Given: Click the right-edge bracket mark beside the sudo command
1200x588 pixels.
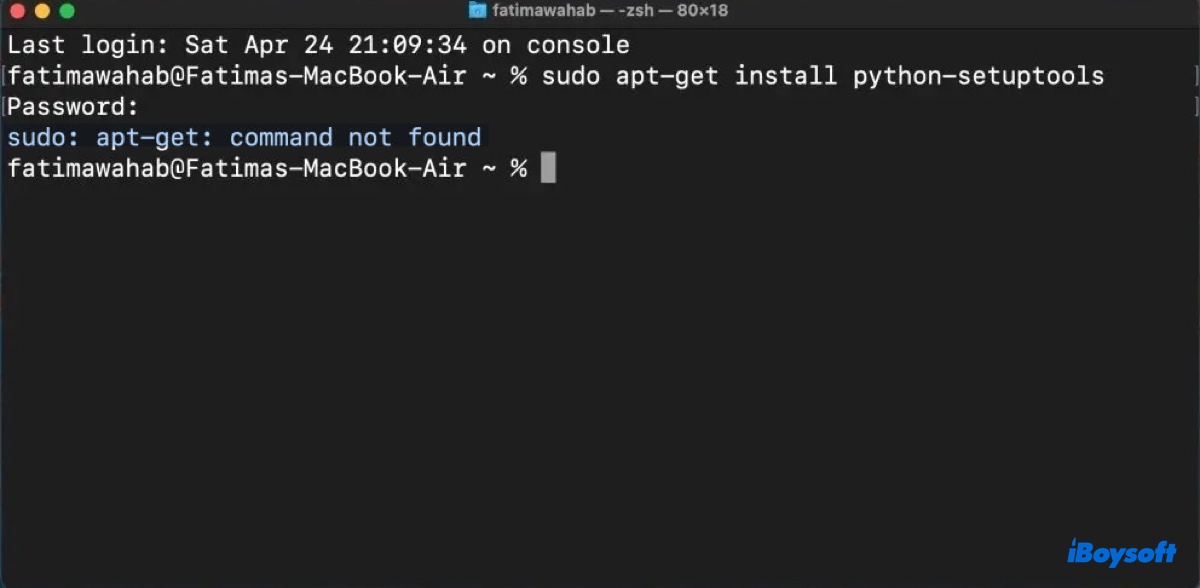Looking at the screenshot, I should tap(1195, 76).
